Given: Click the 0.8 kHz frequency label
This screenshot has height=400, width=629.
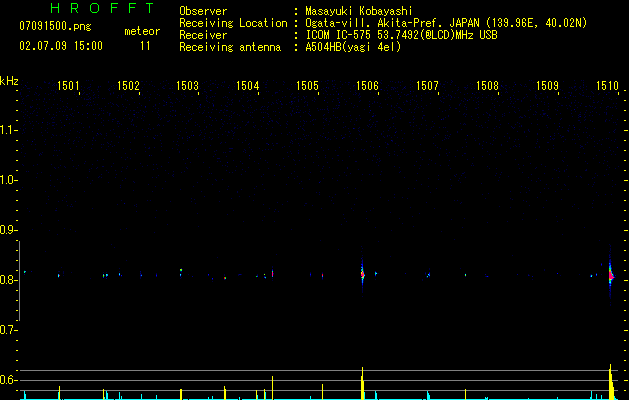Looking at the screenshot, I should [8, 280].
